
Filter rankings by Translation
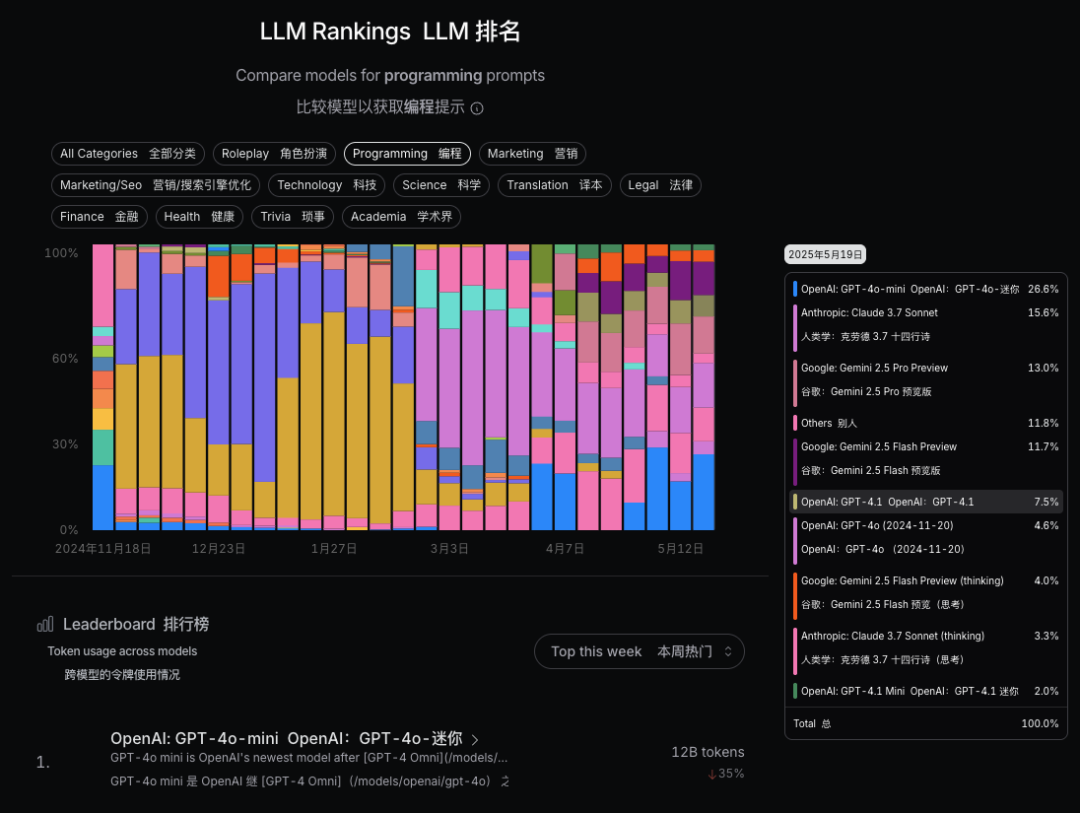[x=554, y=185]
